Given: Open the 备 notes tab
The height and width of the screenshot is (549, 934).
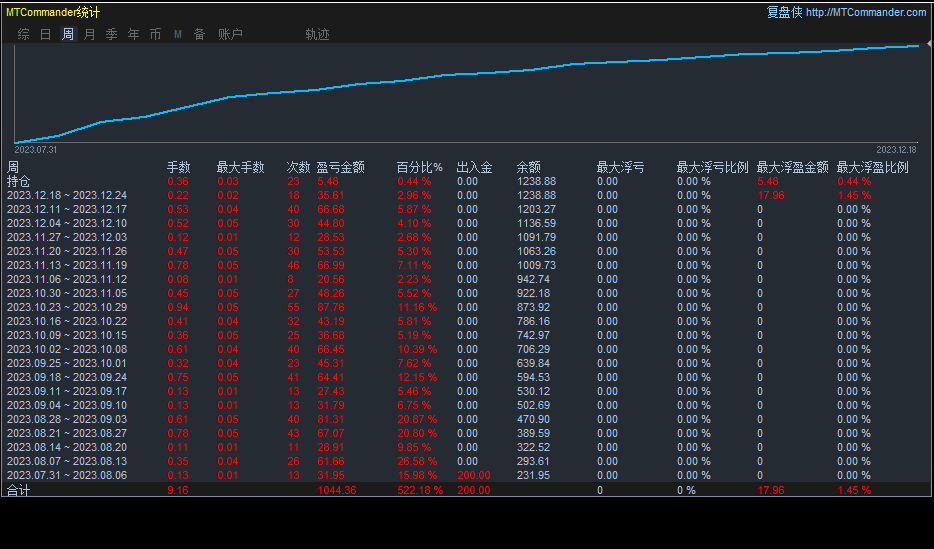Looking at the screenshot, I should pyautogui.click(x=200, y=35).
